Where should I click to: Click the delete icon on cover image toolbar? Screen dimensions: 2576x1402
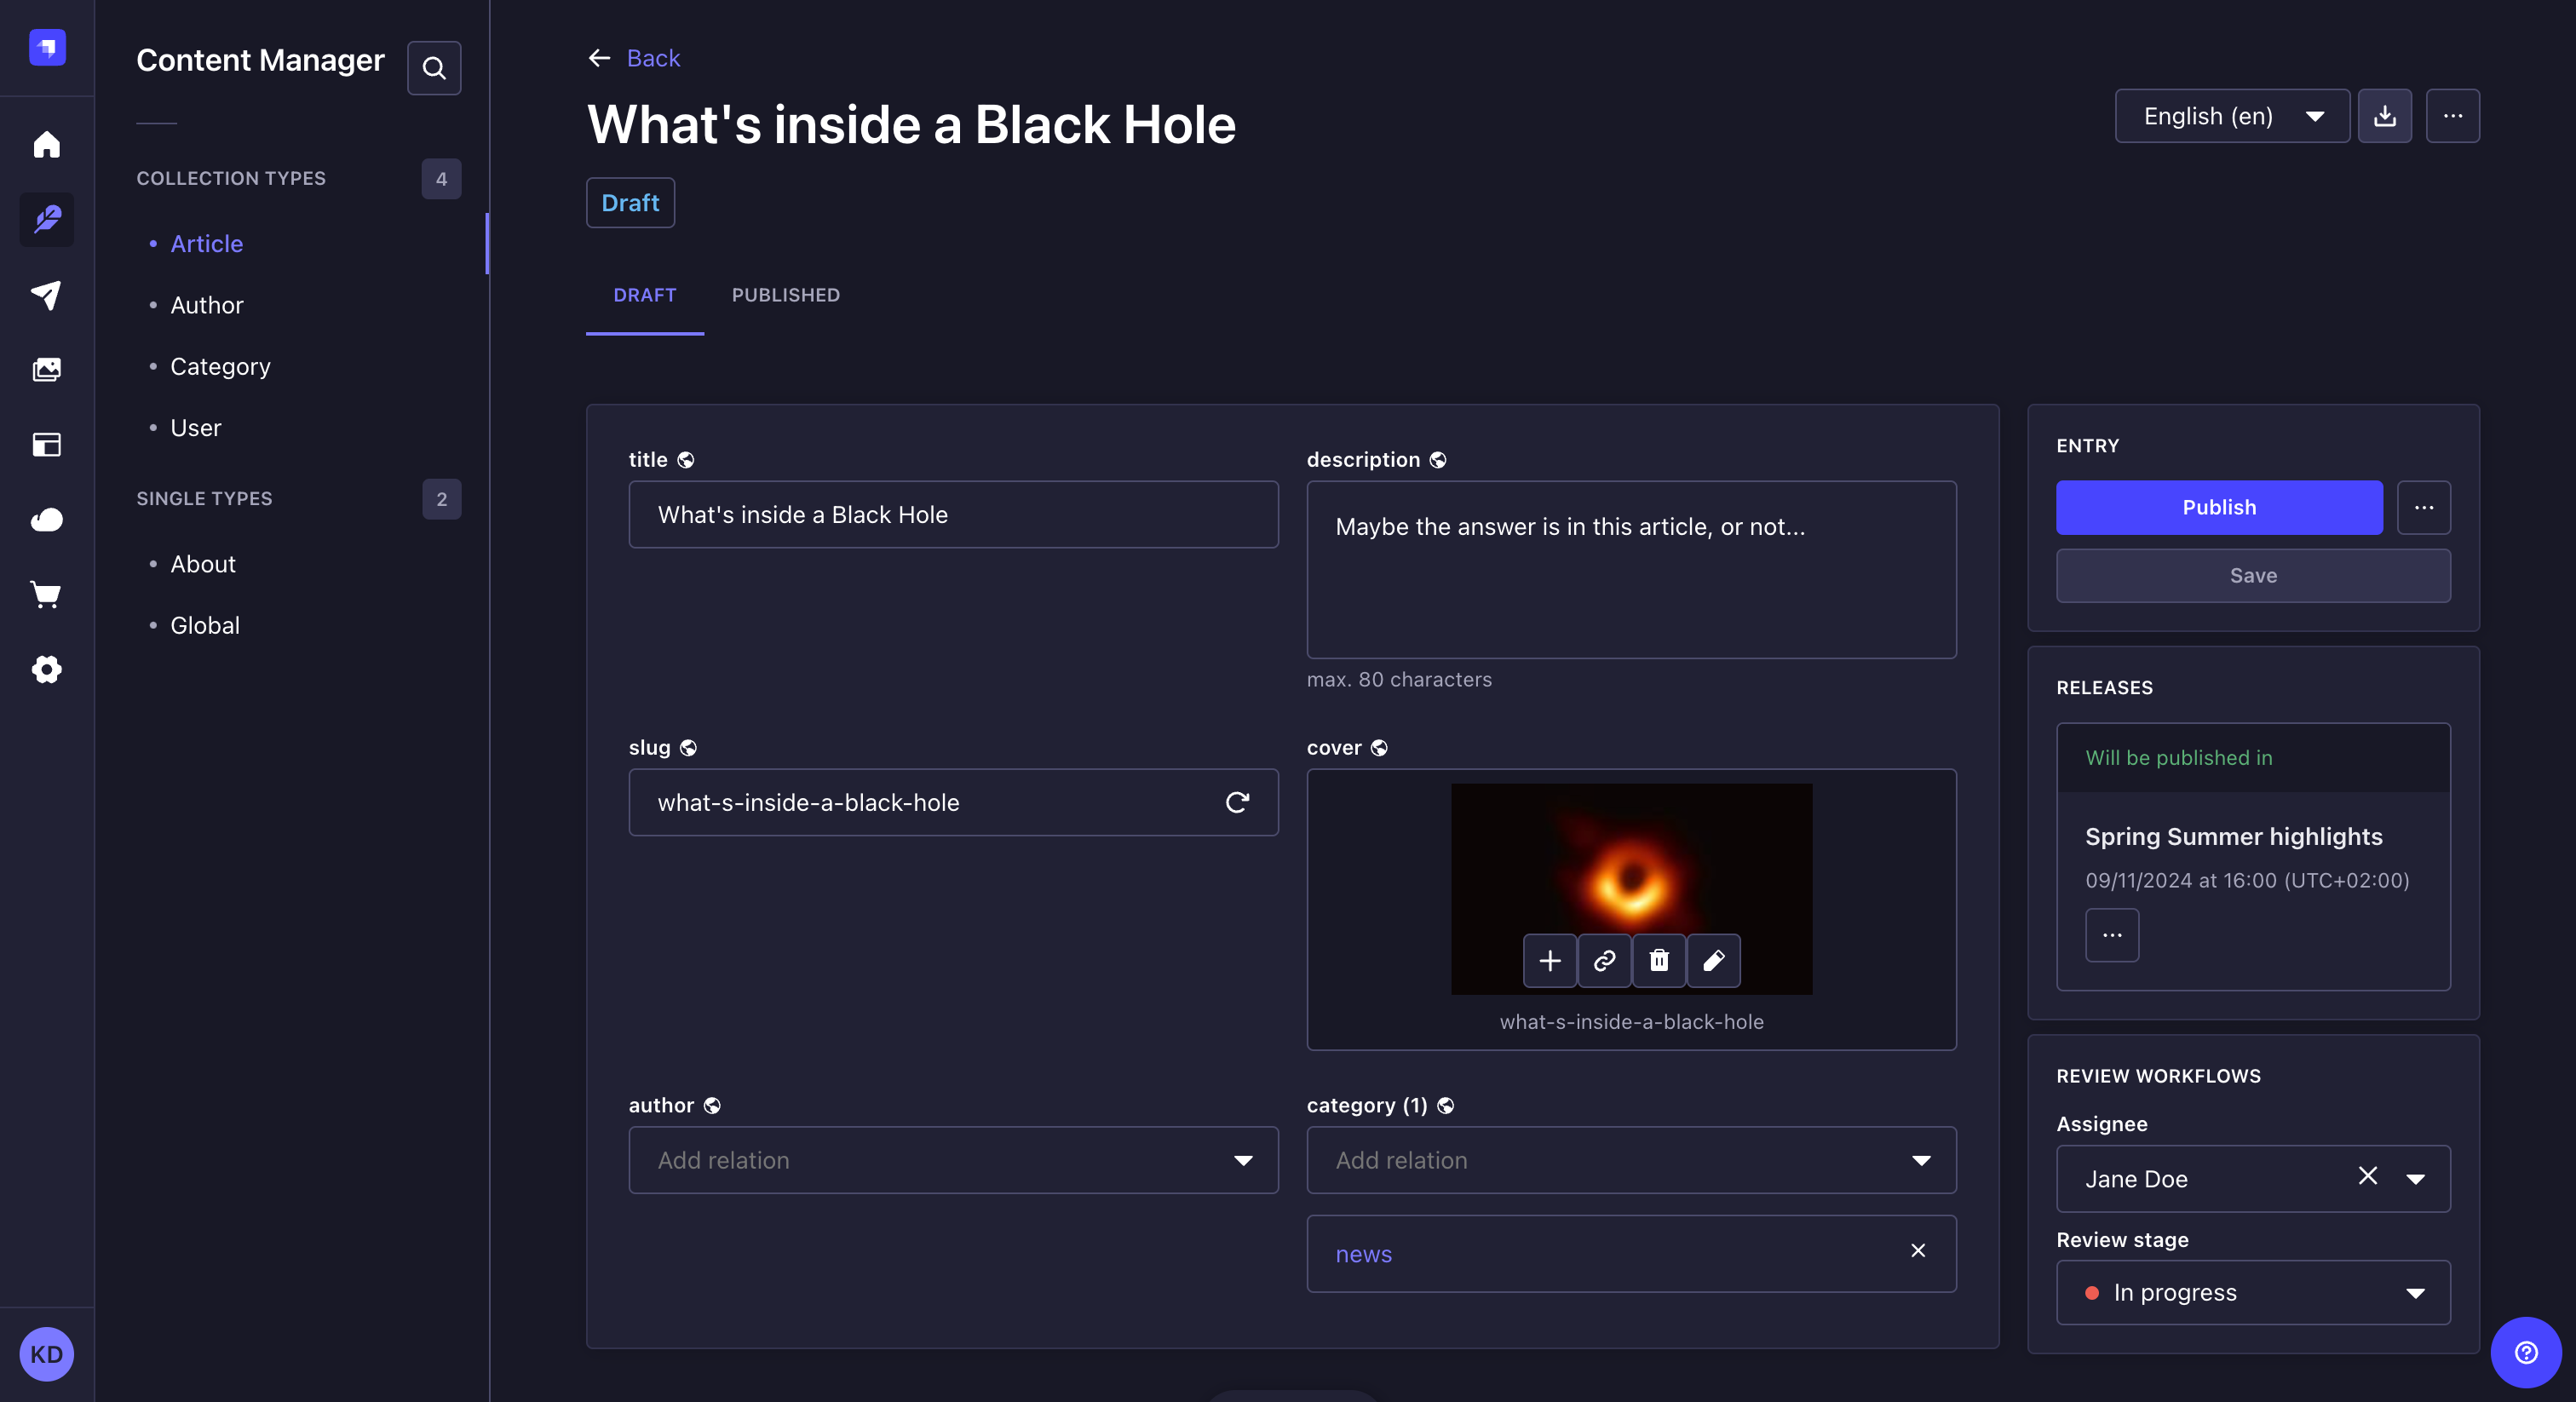pos(1658,960)
